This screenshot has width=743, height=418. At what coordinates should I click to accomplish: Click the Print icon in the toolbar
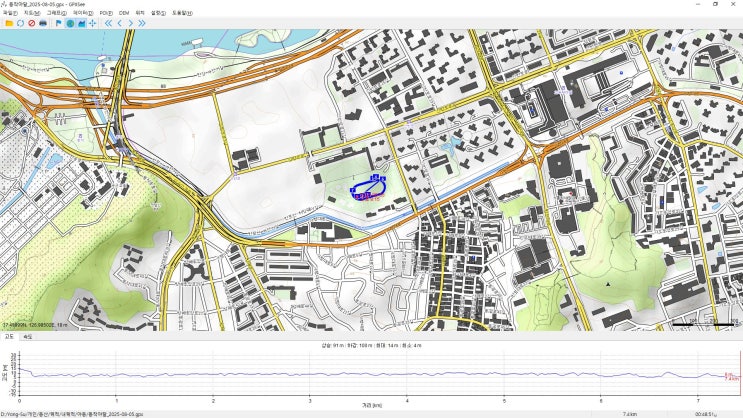43,23
